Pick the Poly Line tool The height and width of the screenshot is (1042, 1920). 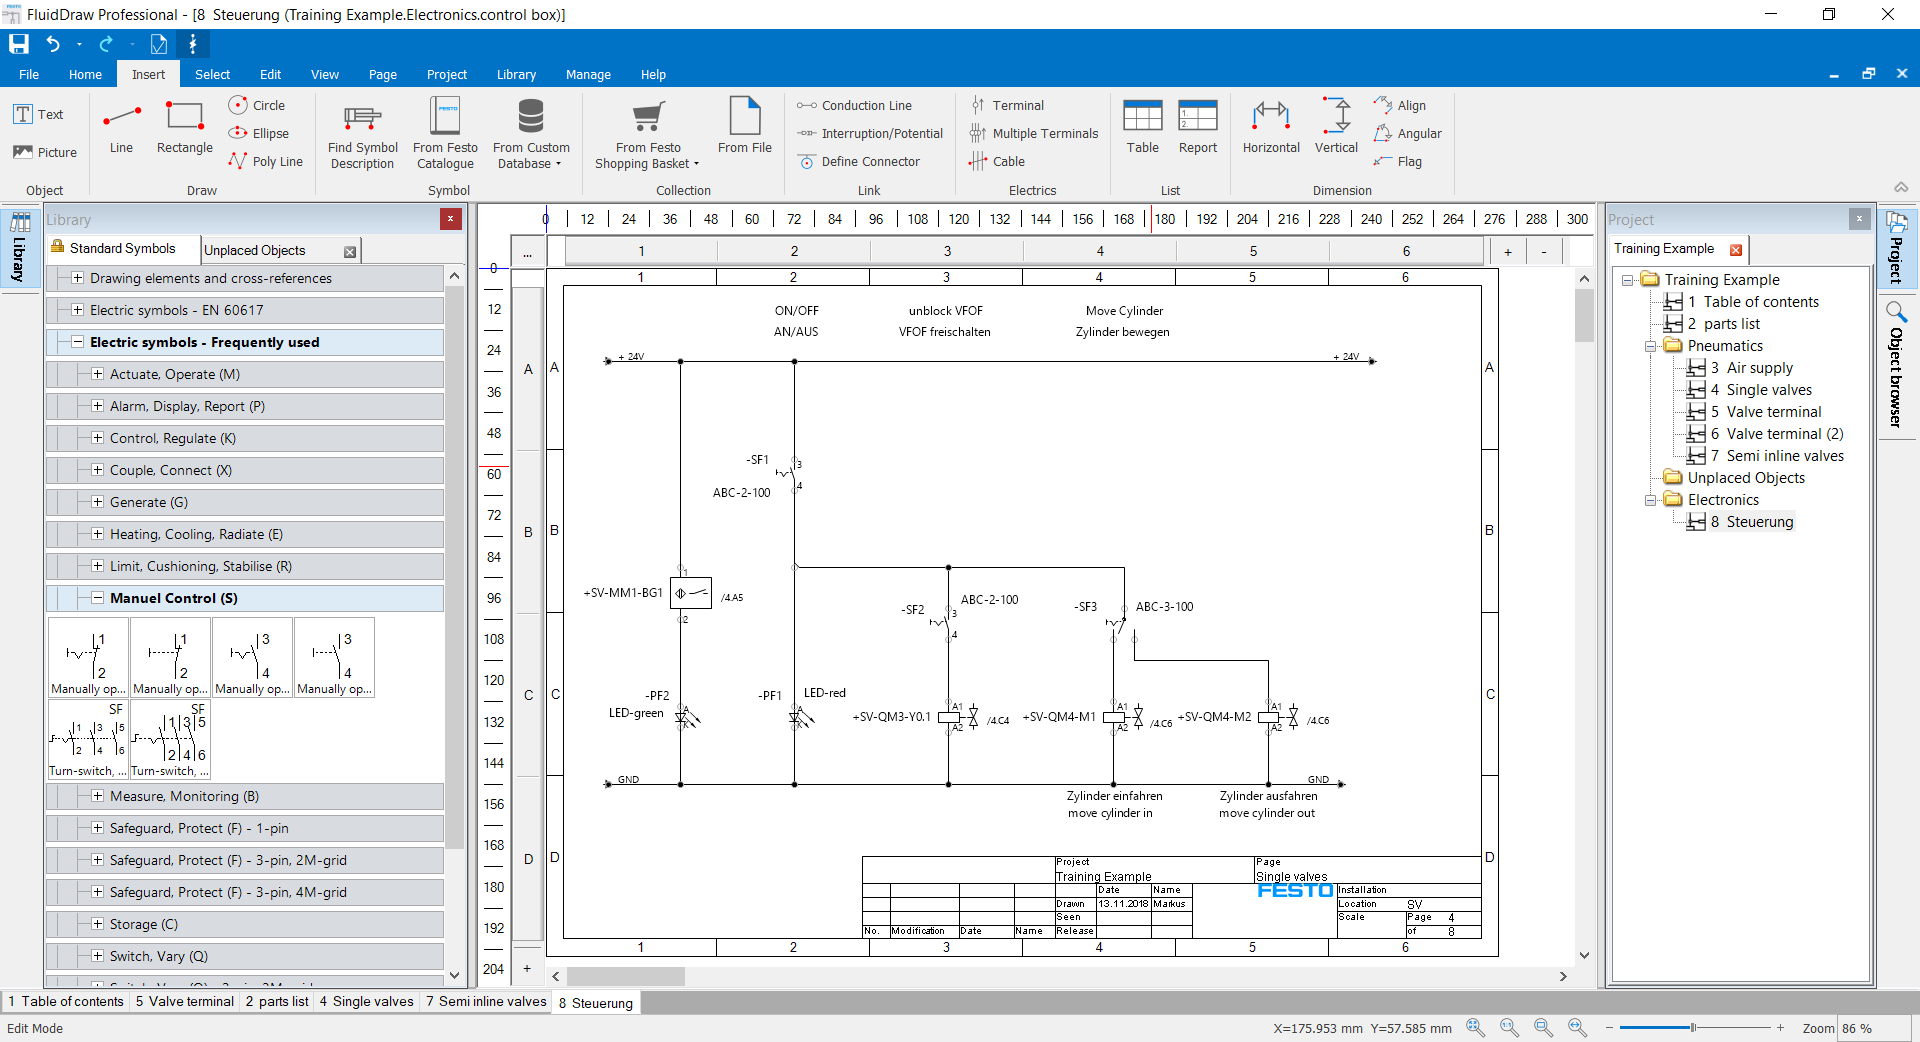click(x=265, y=161)
